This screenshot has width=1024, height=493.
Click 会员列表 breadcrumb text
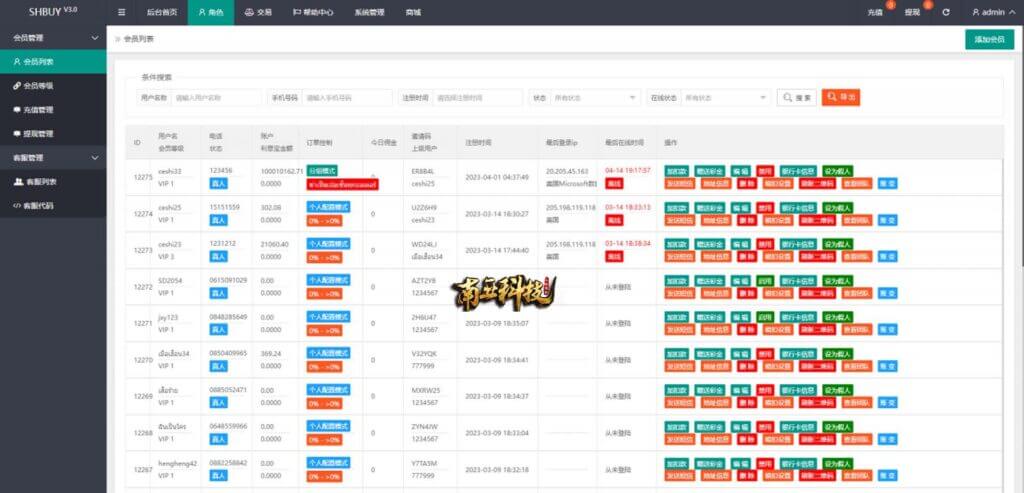tap(139, 39)
